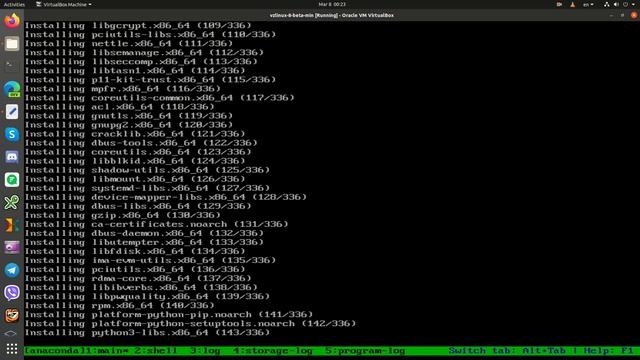Open the clock showing Mar 8 00:23
The image size is (640, 360).
tap(332, 4)
